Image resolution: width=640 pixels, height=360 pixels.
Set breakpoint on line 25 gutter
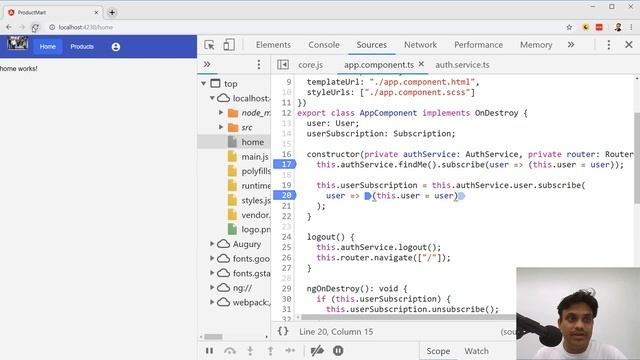tap(286, 247)
